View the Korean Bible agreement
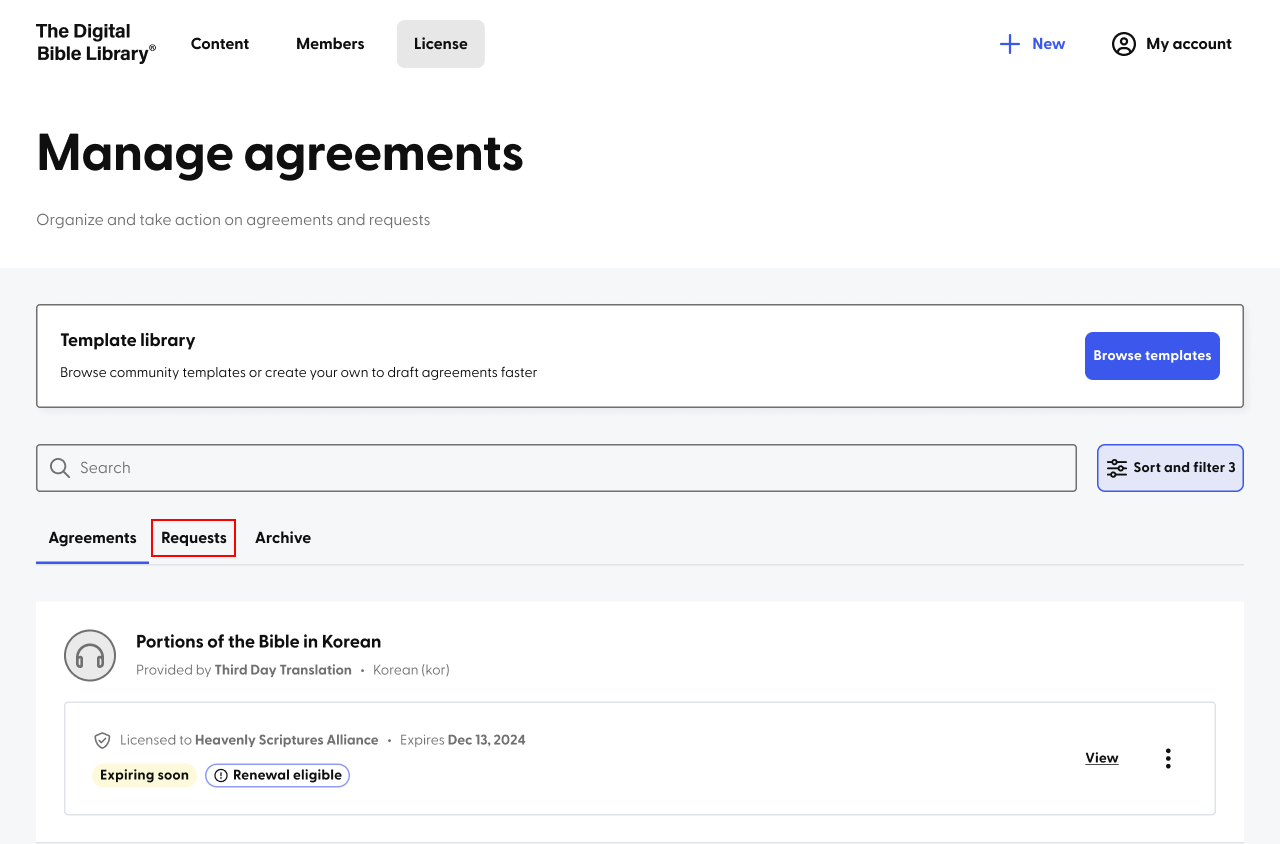Image resolution: width=1280 pixels, height=844 pixels. pos(1102,758)
